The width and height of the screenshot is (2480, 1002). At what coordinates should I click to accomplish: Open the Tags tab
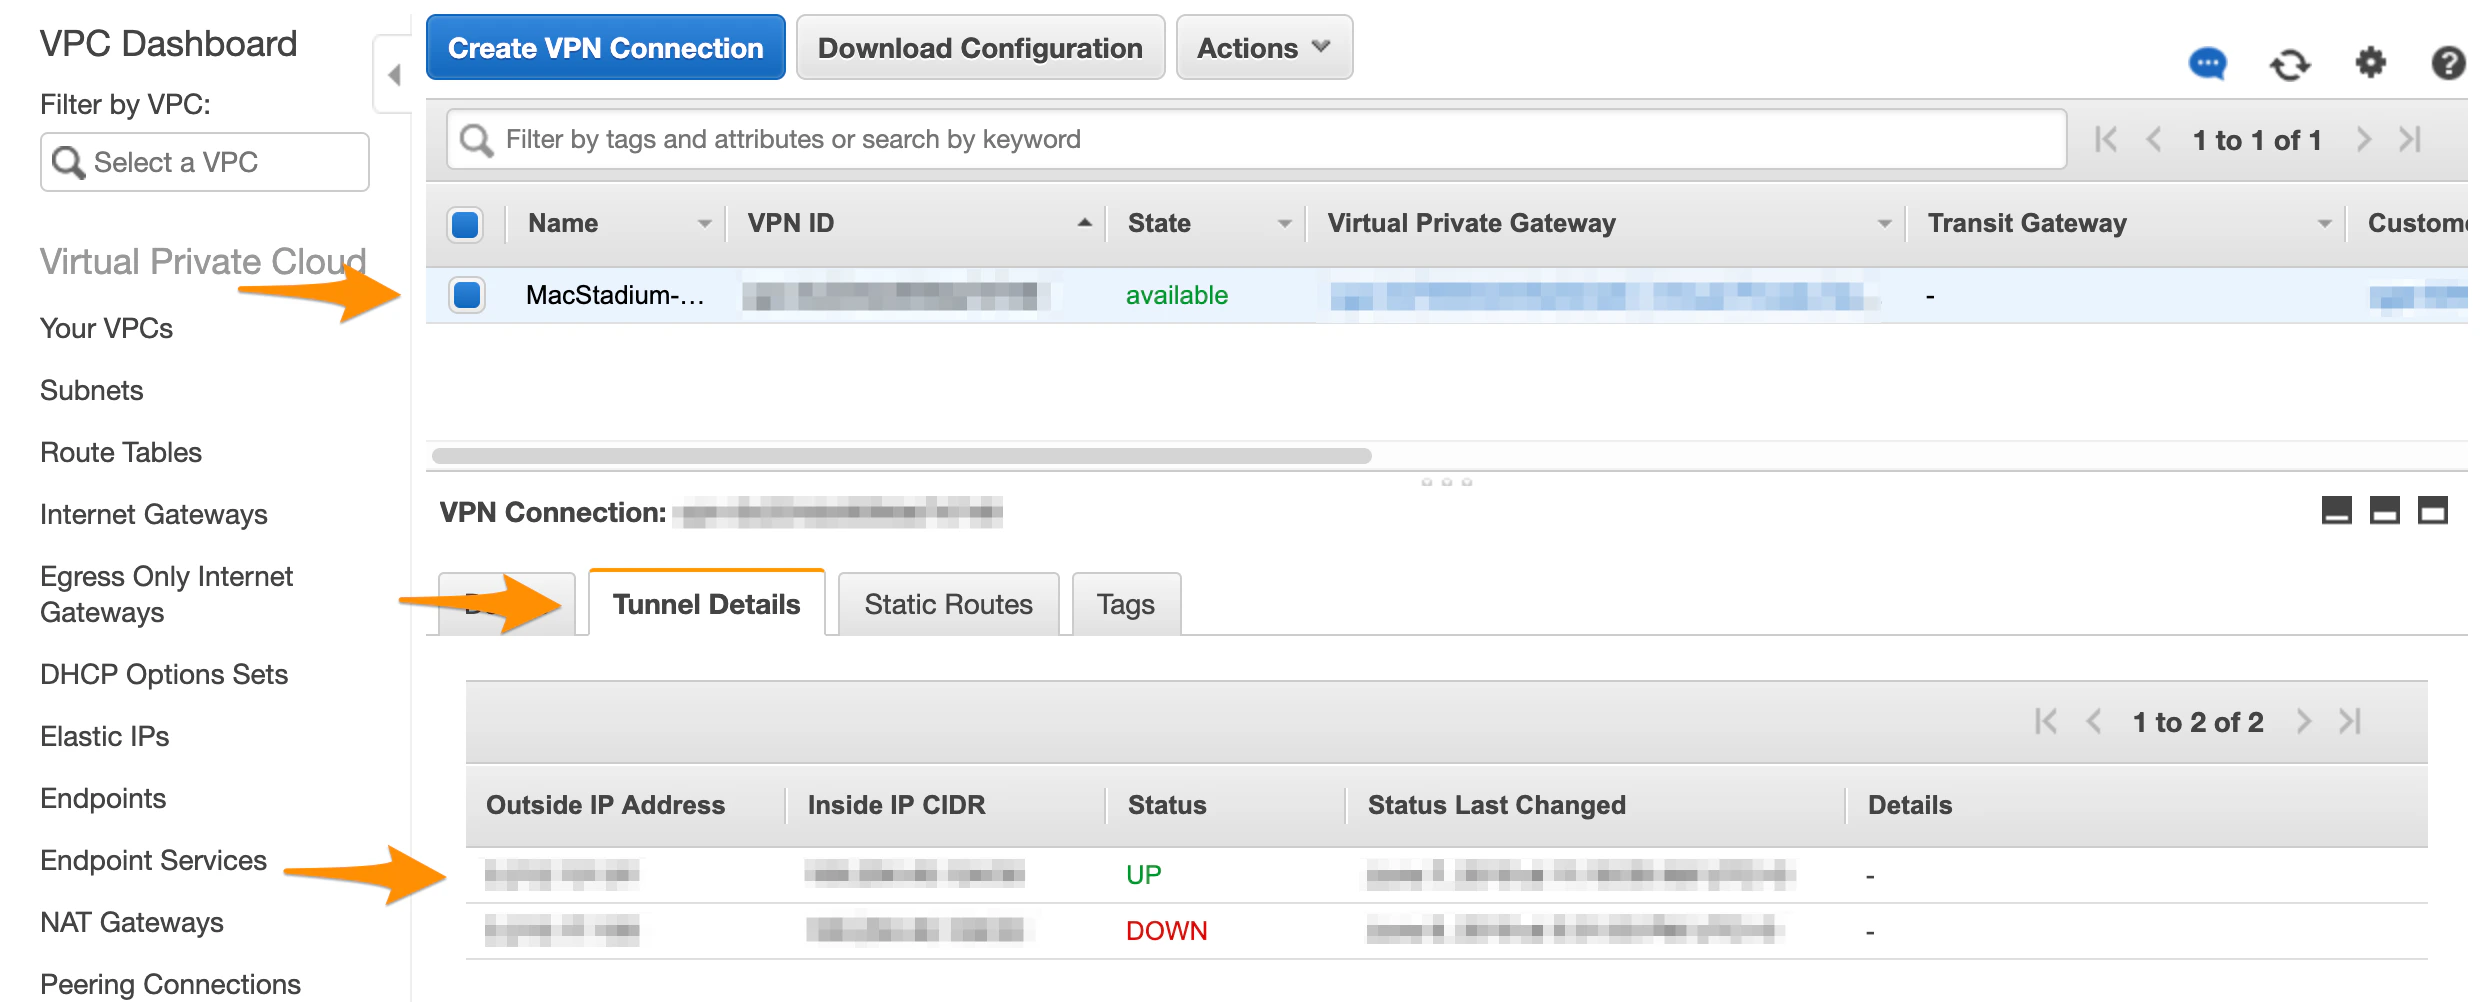pos(1126,603)
